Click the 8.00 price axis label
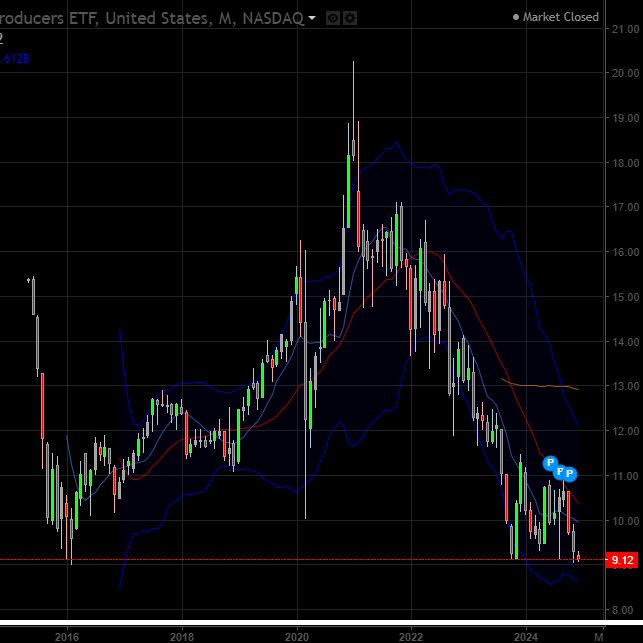 point(623,610)
